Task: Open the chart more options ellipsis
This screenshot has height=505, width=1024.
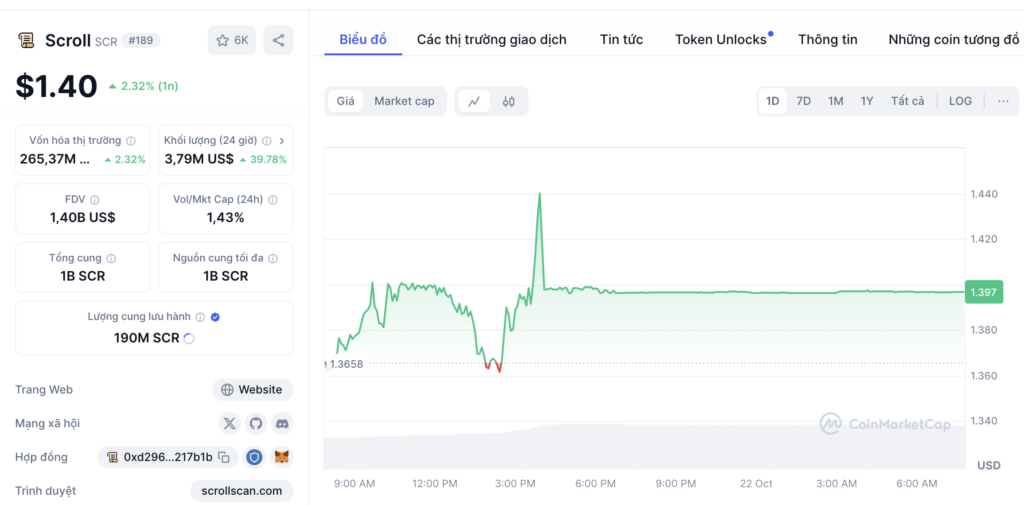Action: [x=1003, y=101]
